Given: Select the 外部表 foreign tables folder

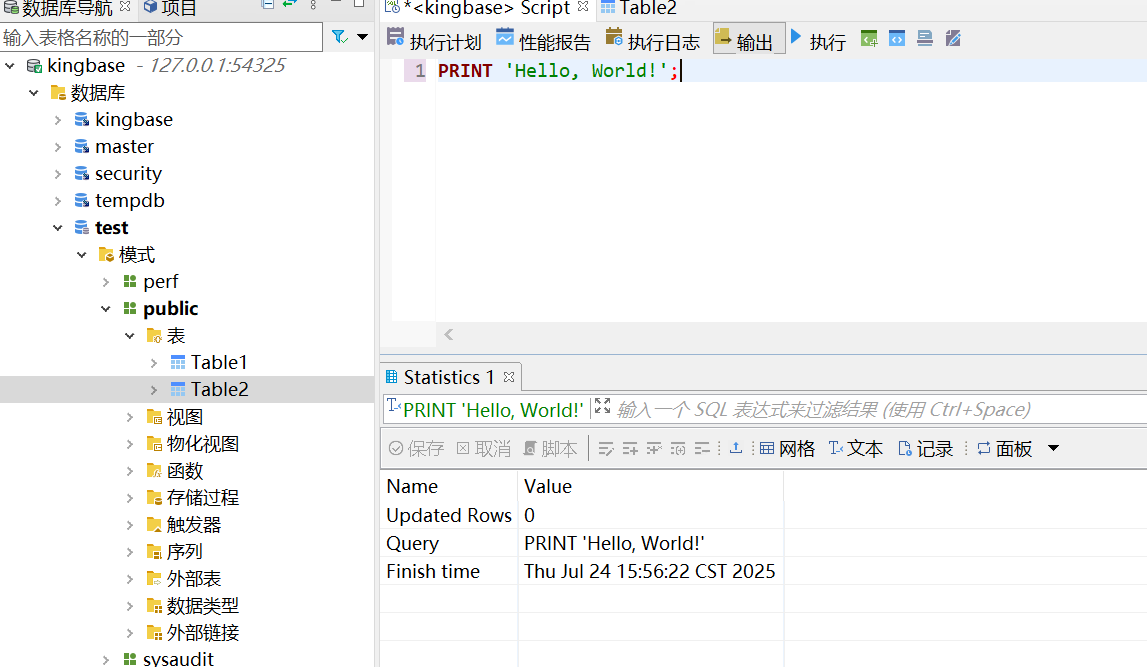Looking at the screenshot, I should click(193, 579).
